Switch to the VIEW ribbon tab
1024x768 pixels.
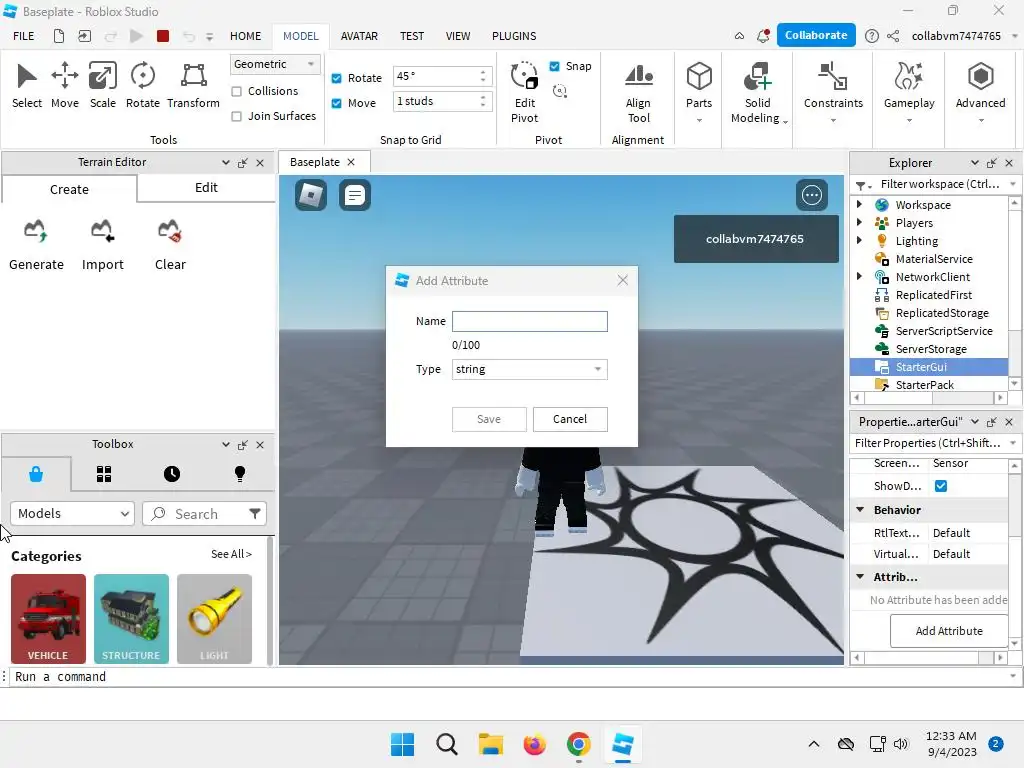click(x=458, y=36)
